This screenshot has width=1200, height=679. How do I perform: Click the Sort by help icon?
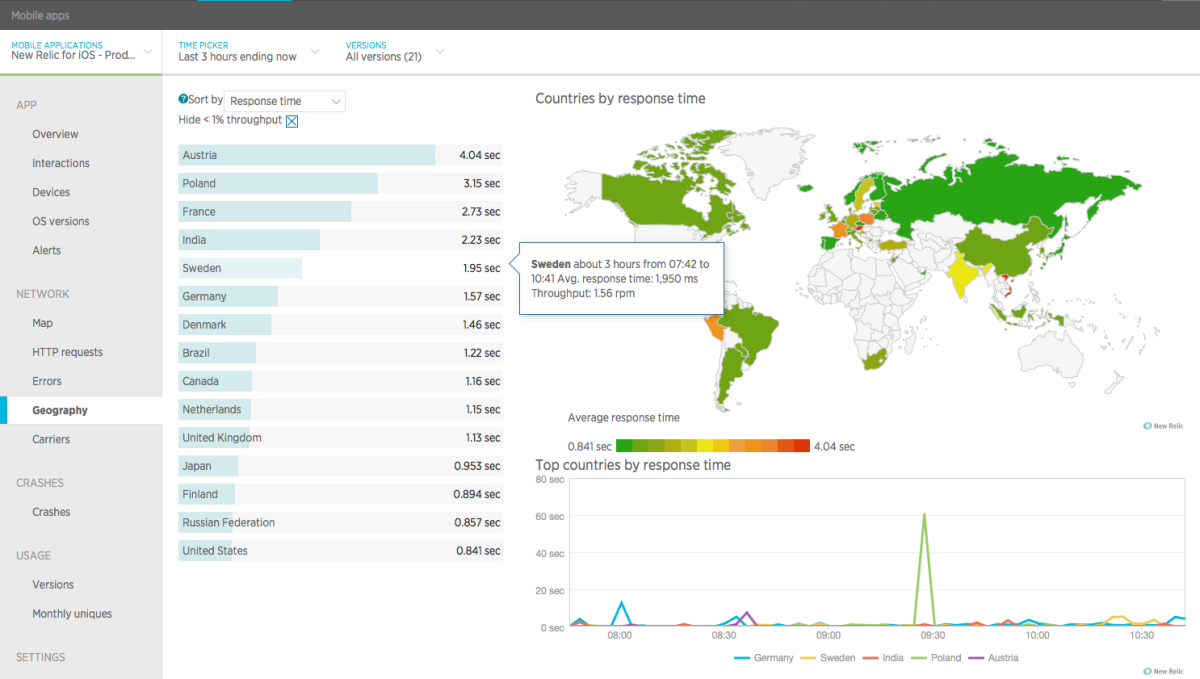coord(183,100)
